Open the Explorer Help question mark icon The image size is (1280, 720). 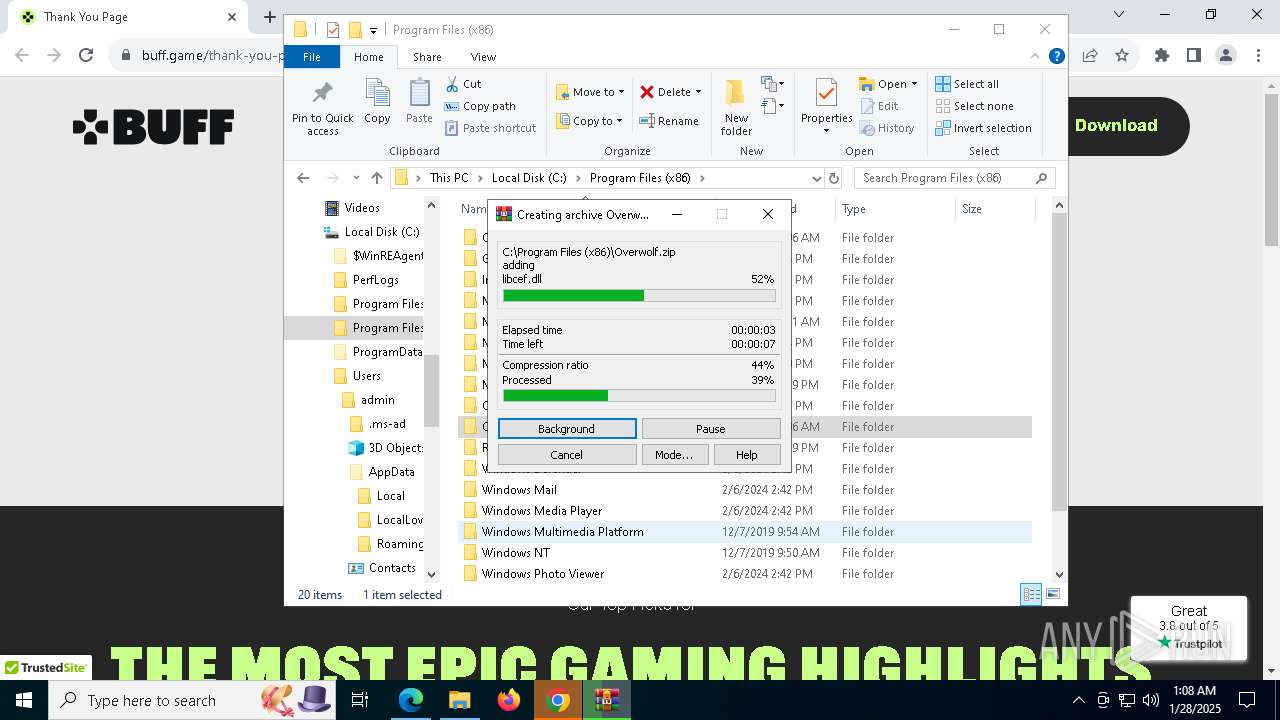point(1056,57)
